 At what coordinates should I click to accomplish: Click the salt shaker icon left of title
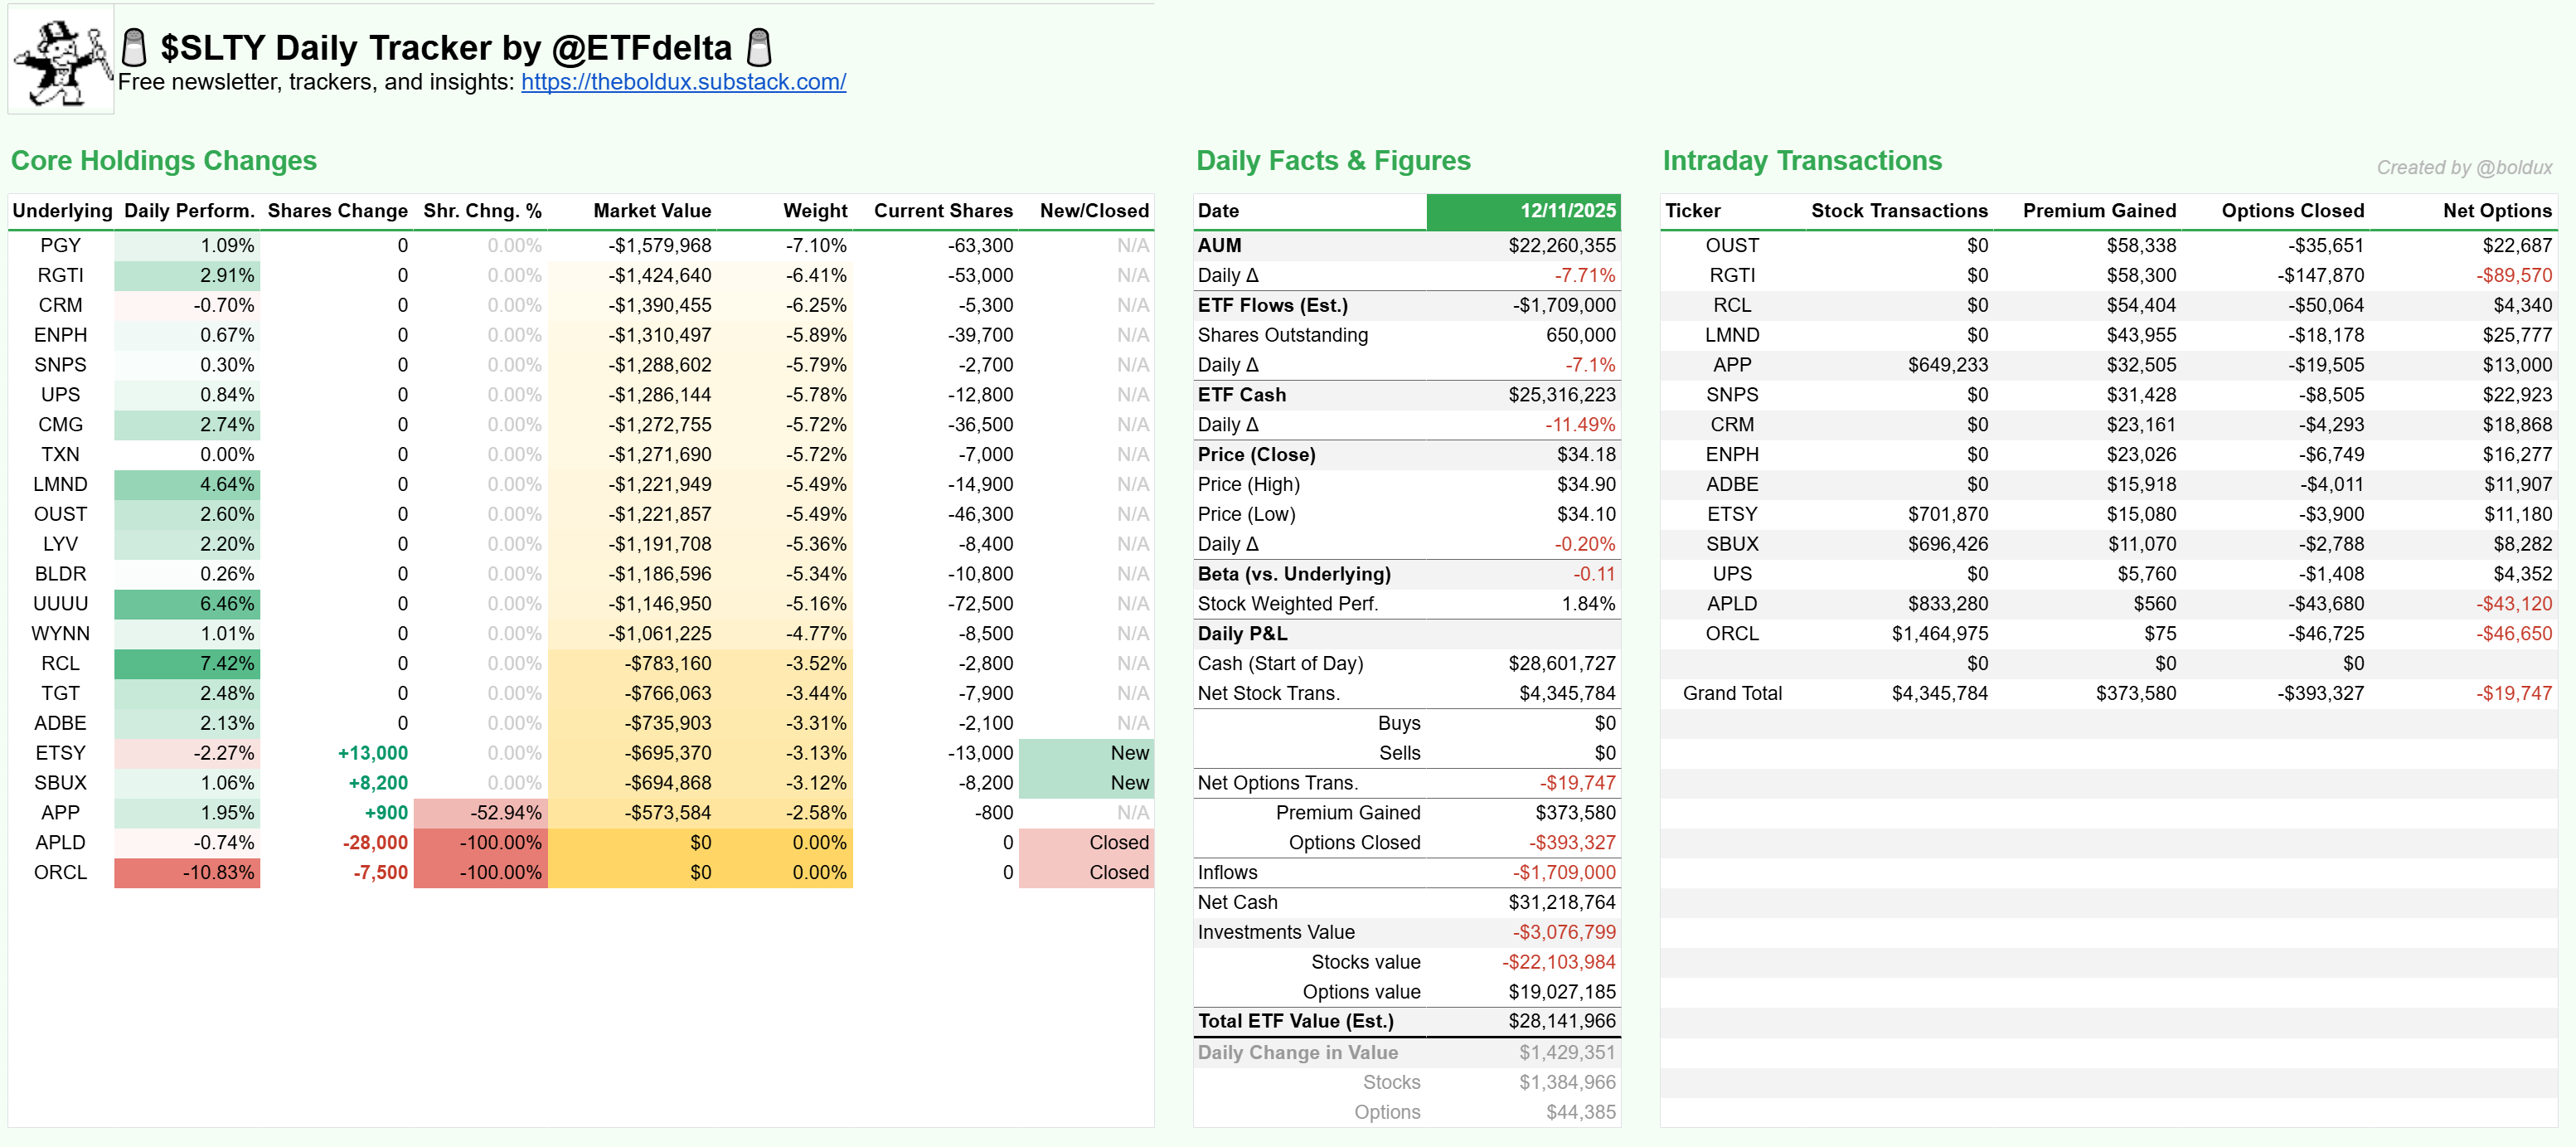coord(133,47)
